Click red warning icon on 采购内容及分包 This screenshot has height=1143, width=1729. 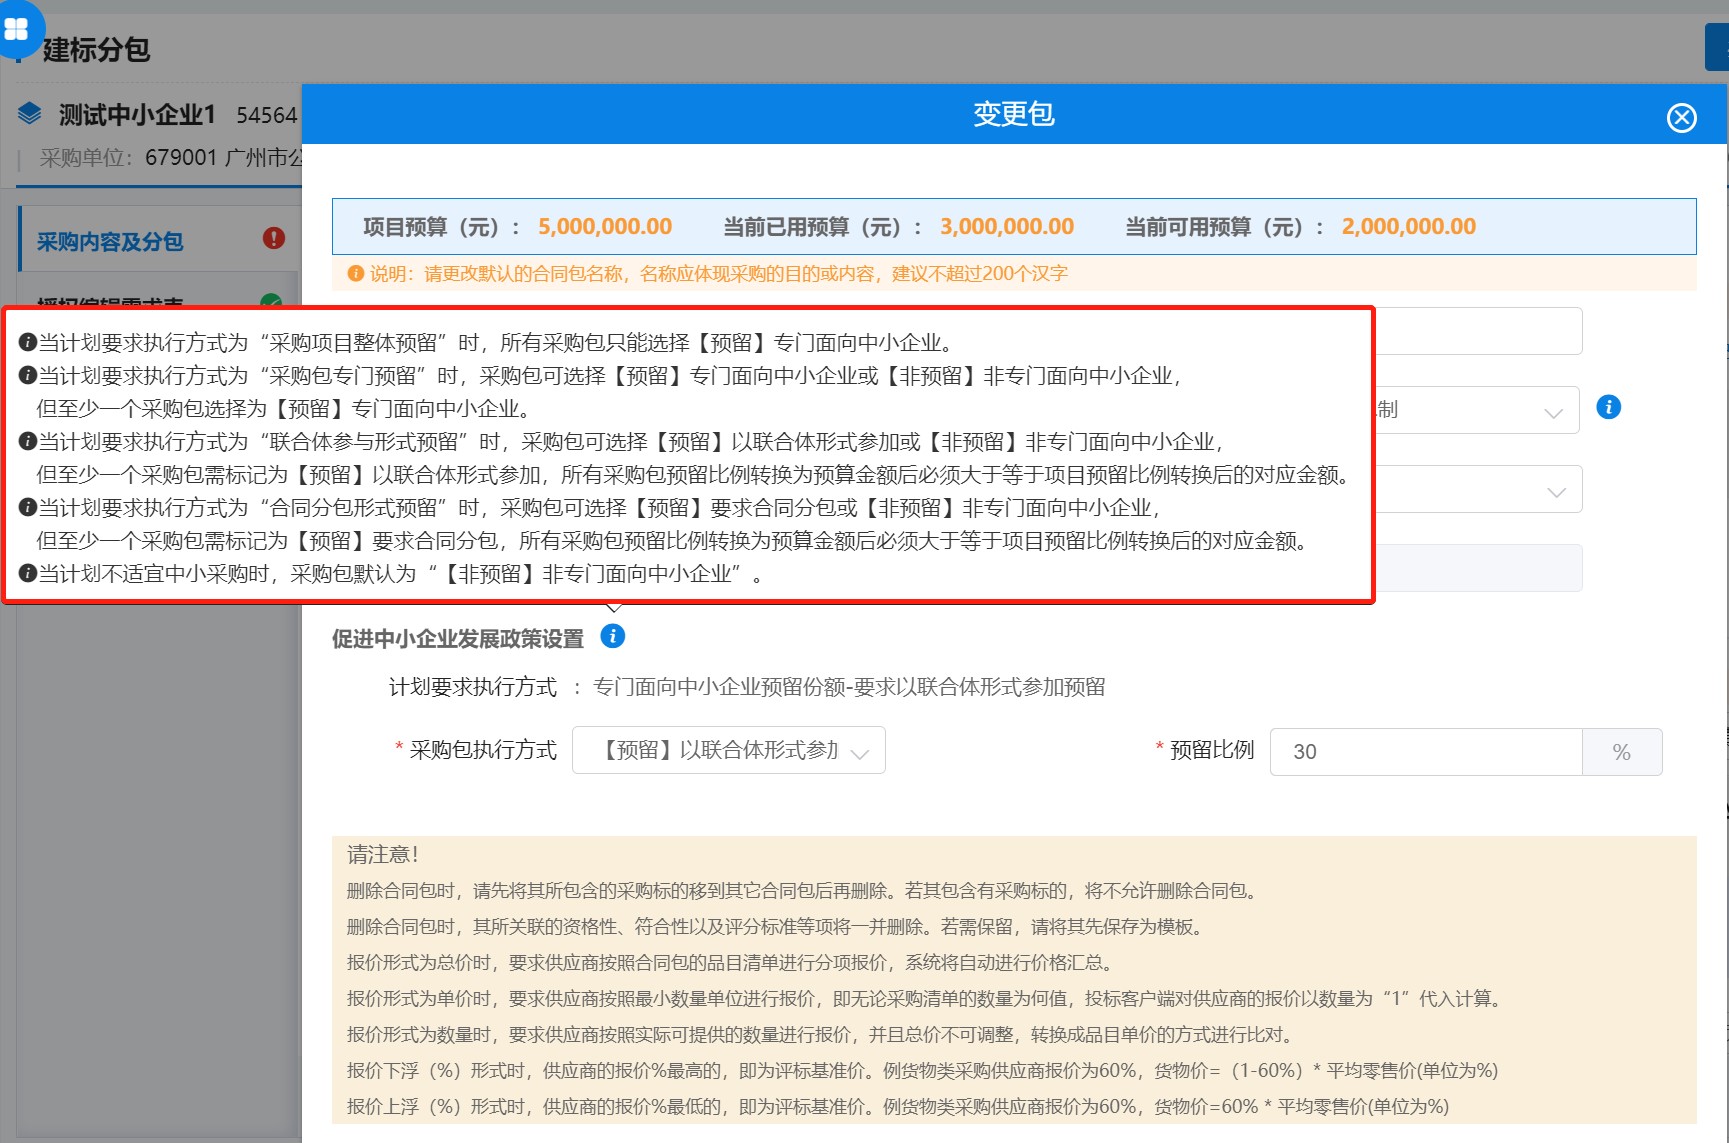pos(273,238)
